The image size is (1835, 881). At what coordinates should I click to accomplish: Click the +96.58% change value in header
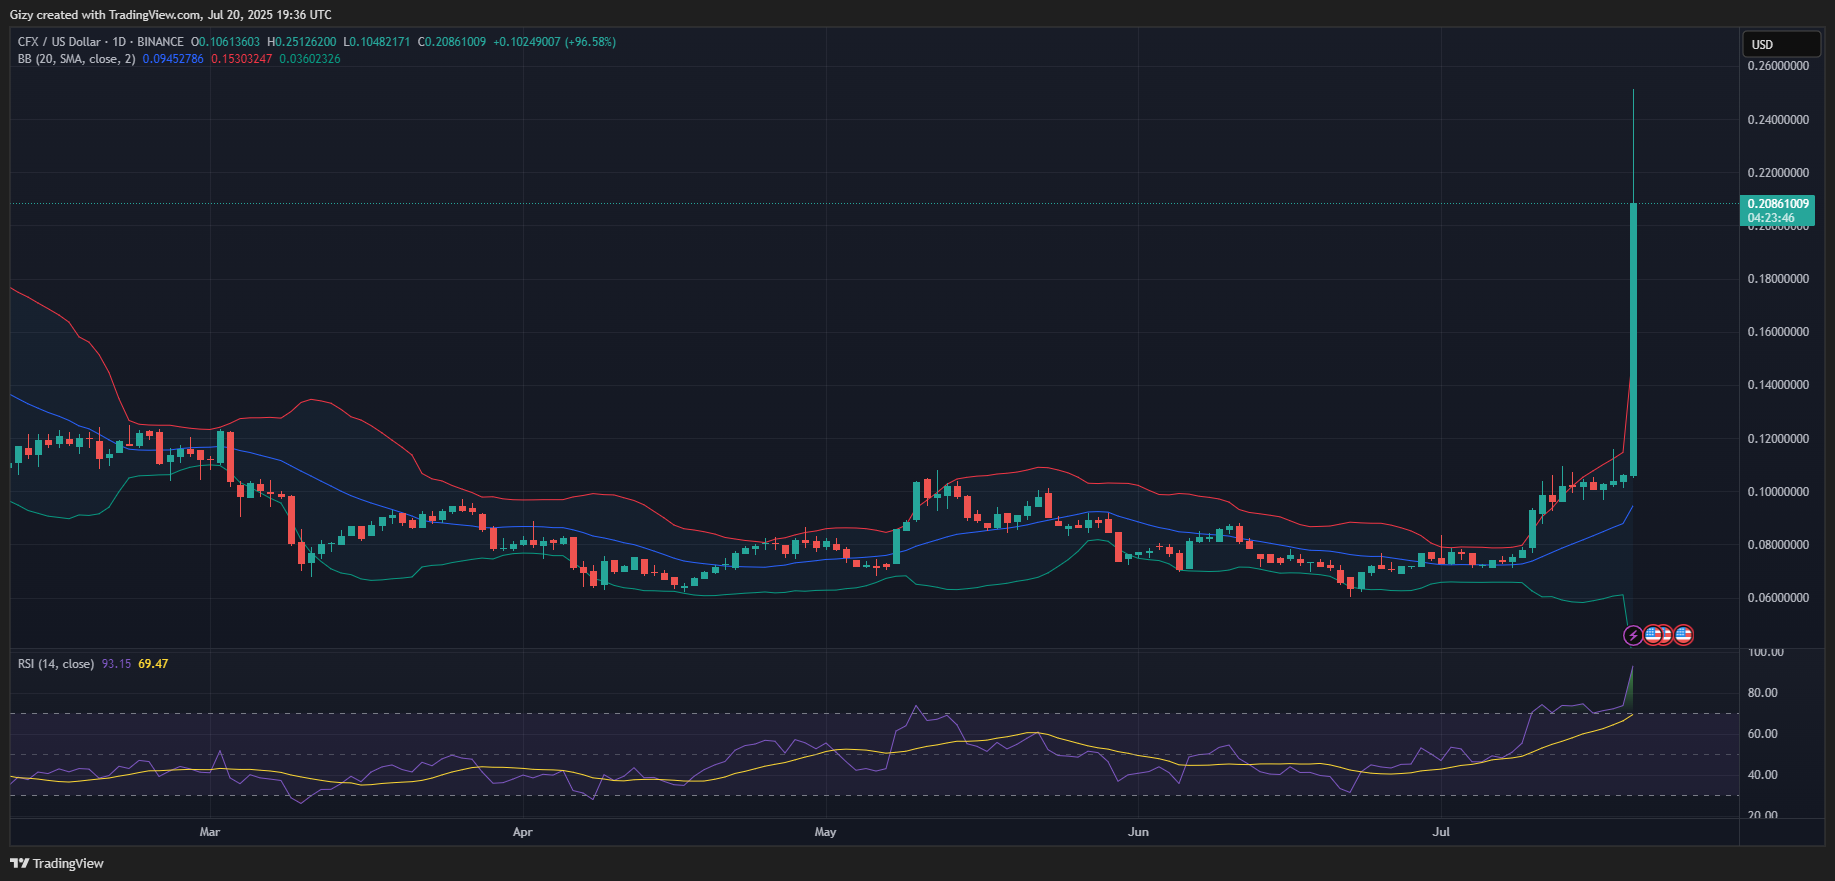coord(590,42)
